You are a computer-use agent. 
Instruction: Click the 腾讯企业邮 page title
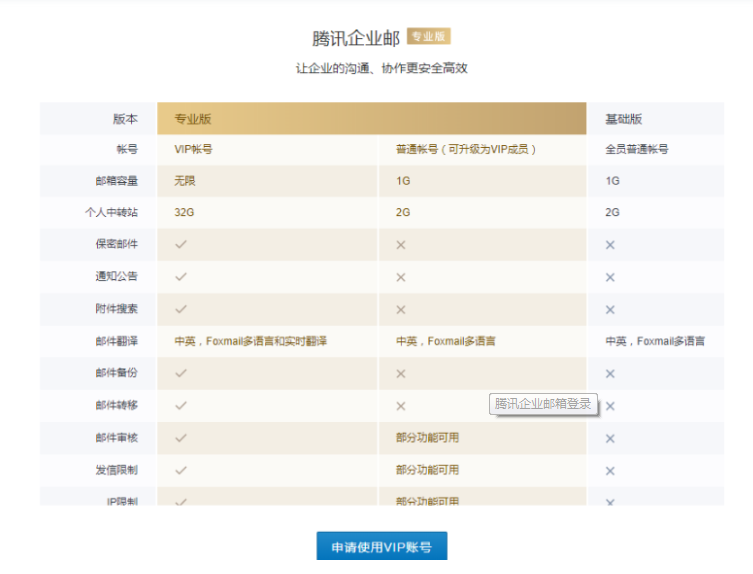pos(356,38)
